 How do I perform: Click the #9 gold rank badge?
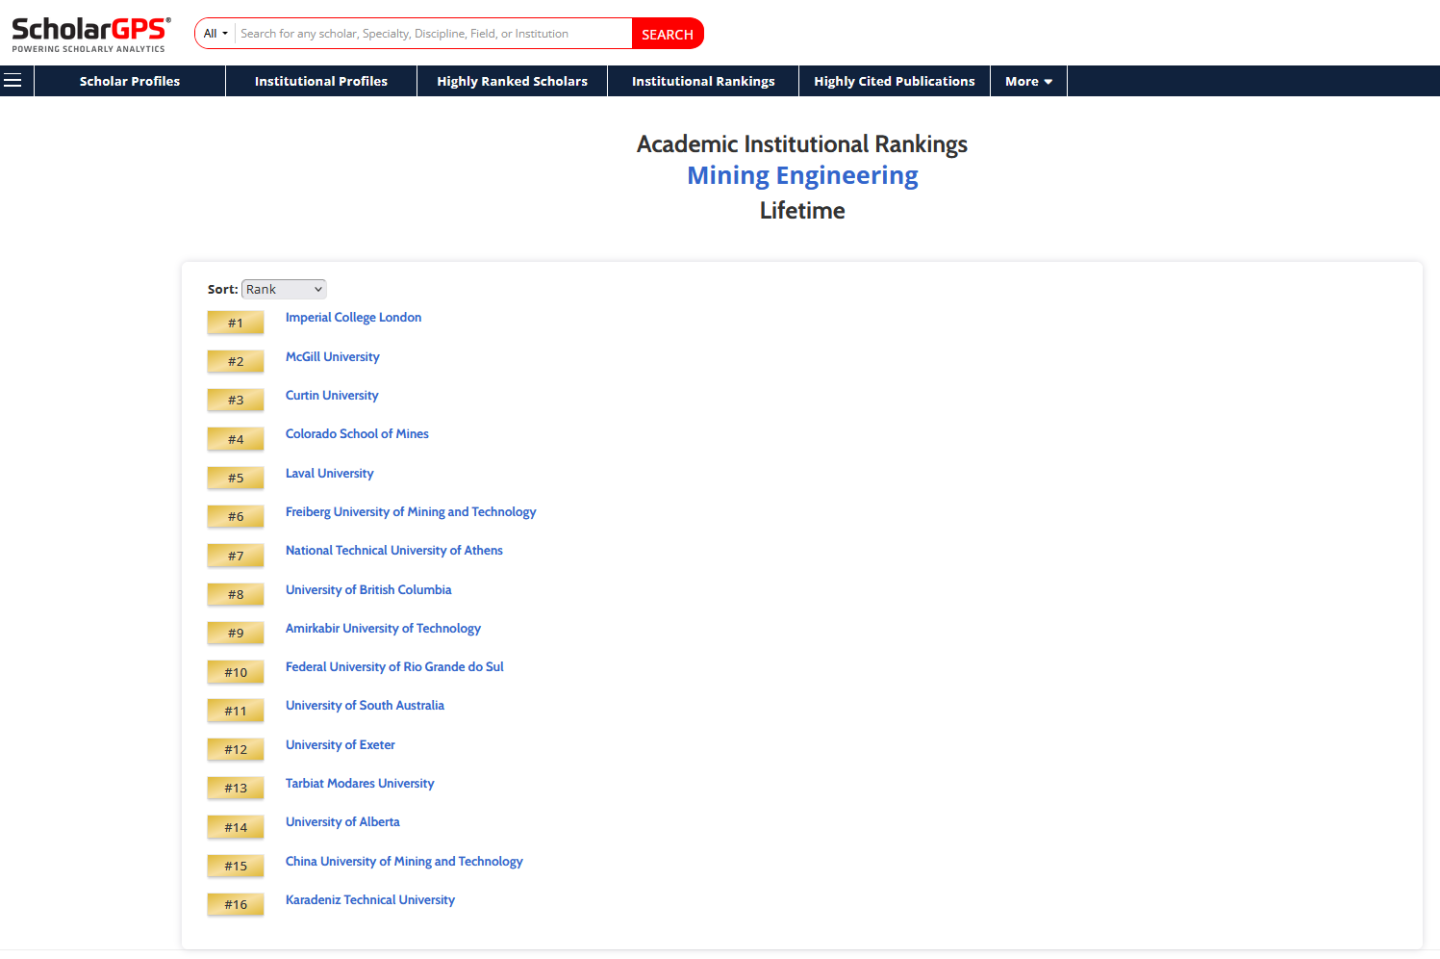pyautogui.click(x=235, y=633)
